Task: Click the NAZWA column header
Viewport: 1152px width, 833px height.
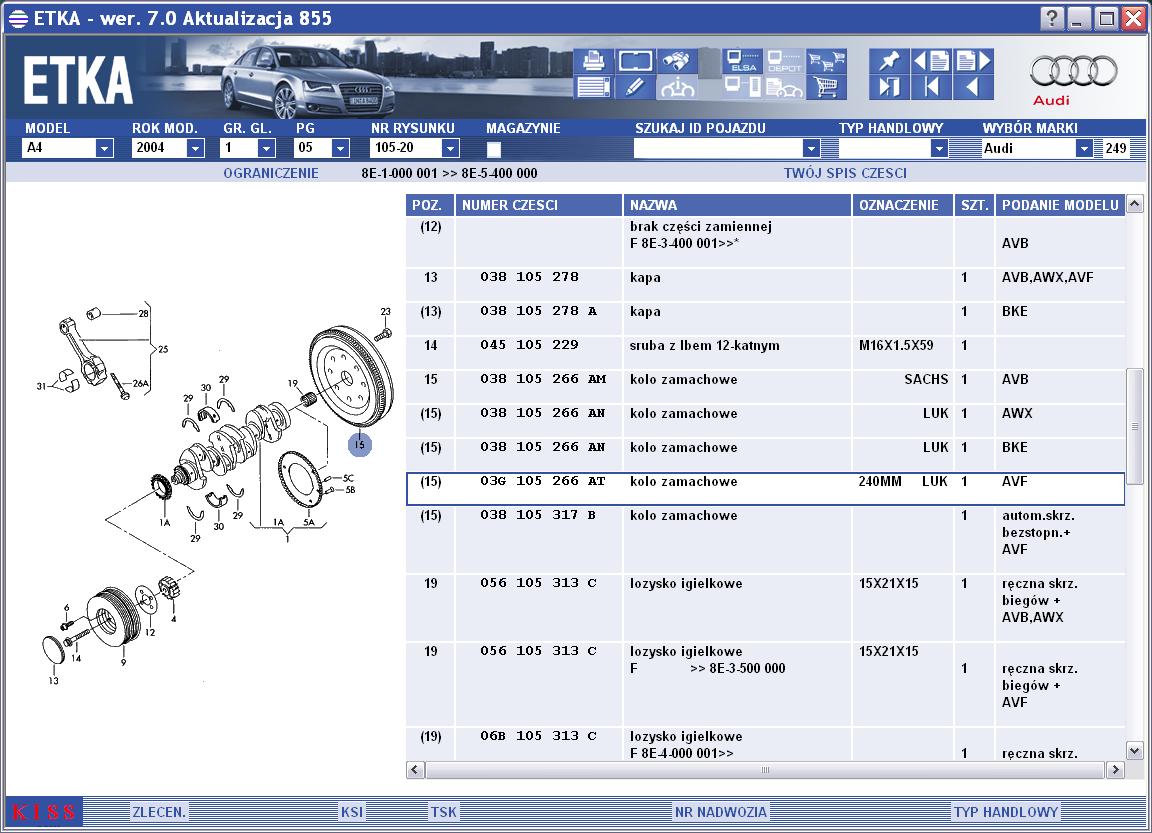Action: (x=737, y=205)
